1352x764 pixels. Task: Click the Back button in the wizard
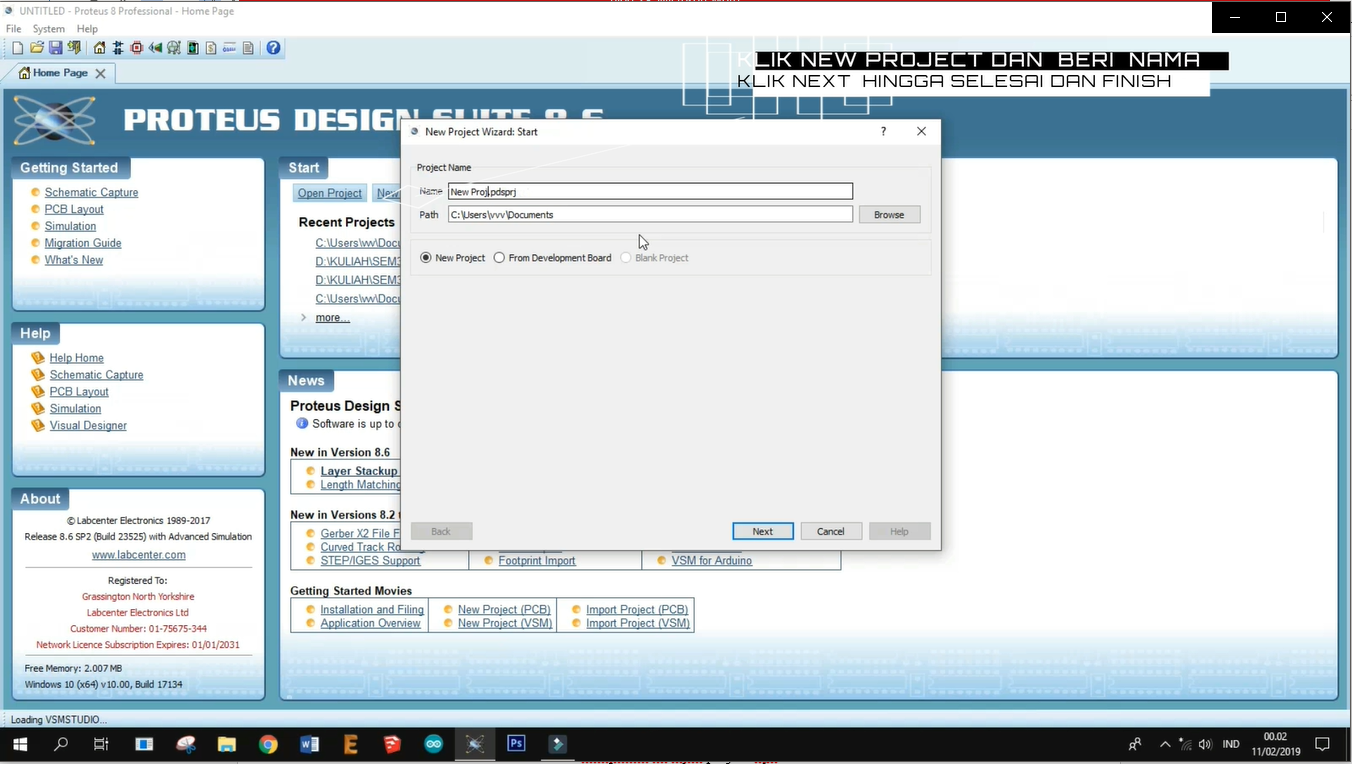(441, 531)
